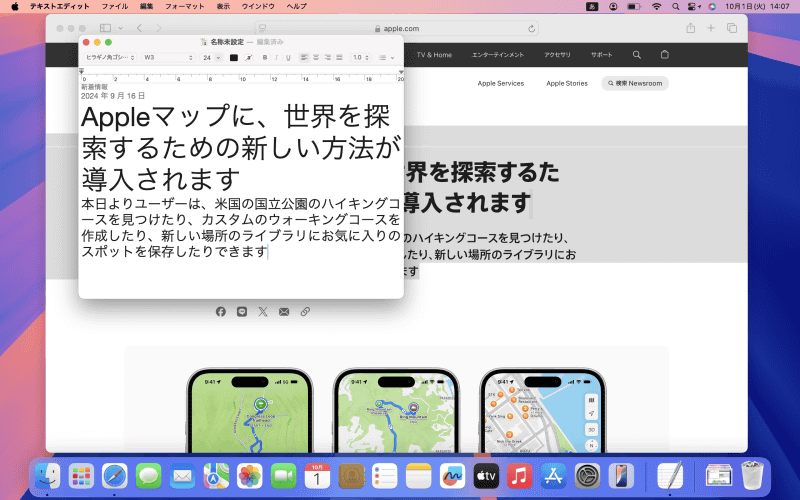Click the right margin marker on the ruler
Screen dimensions: 800x500
pos(401,72)
